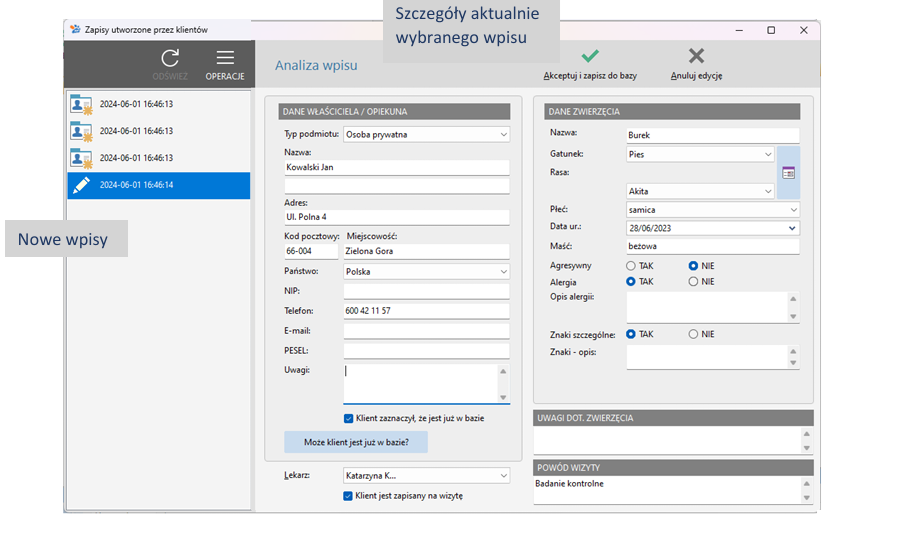Set Alergia to NIE
The height and width of the screenshot is (533, 911).
tap(693, 281)
